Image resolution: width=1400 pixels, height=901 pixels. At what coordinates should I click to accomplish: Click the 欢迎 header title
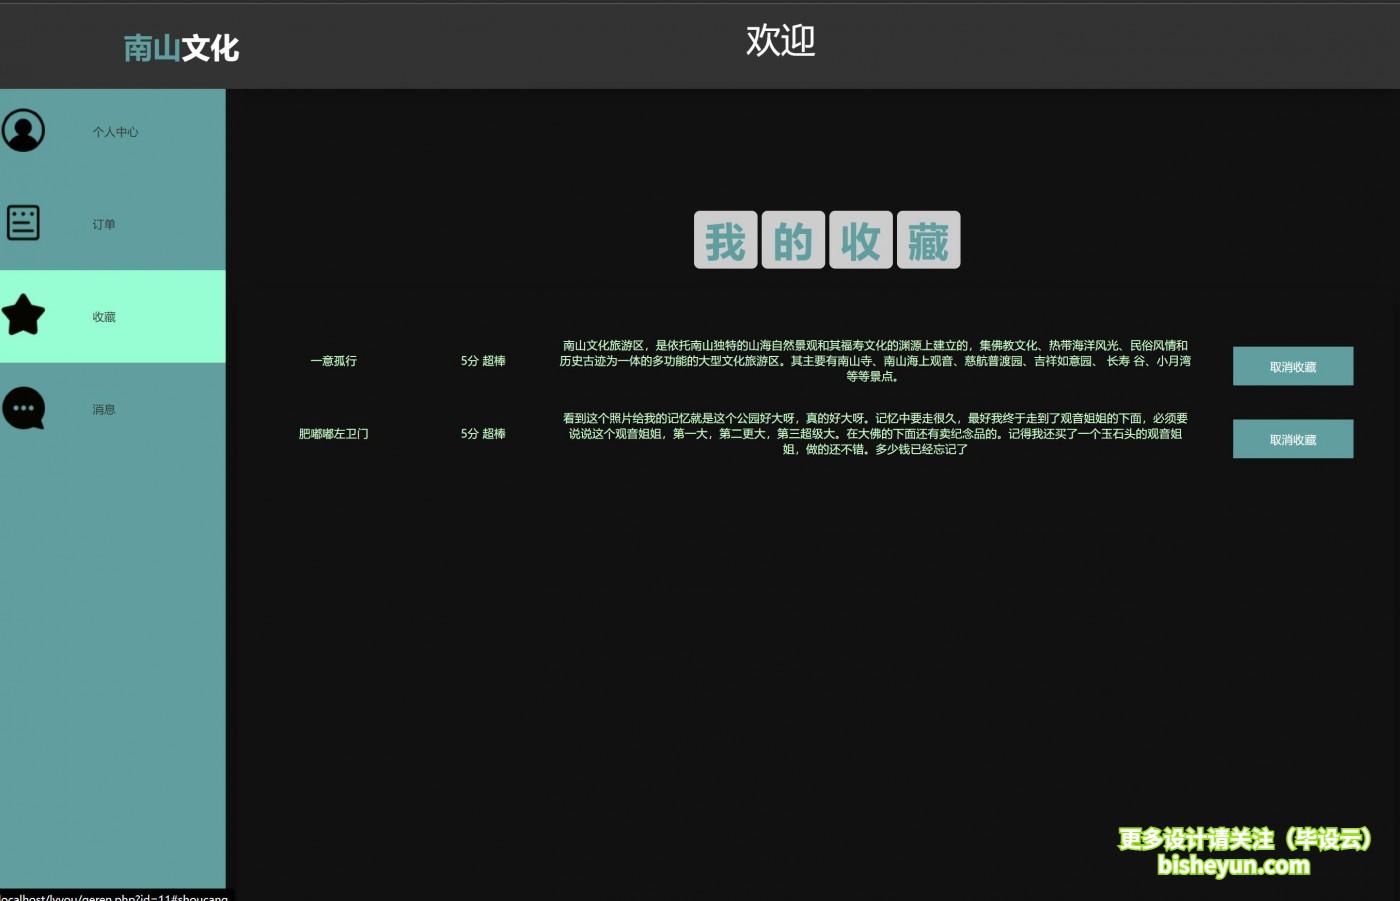tap(780, 41)
